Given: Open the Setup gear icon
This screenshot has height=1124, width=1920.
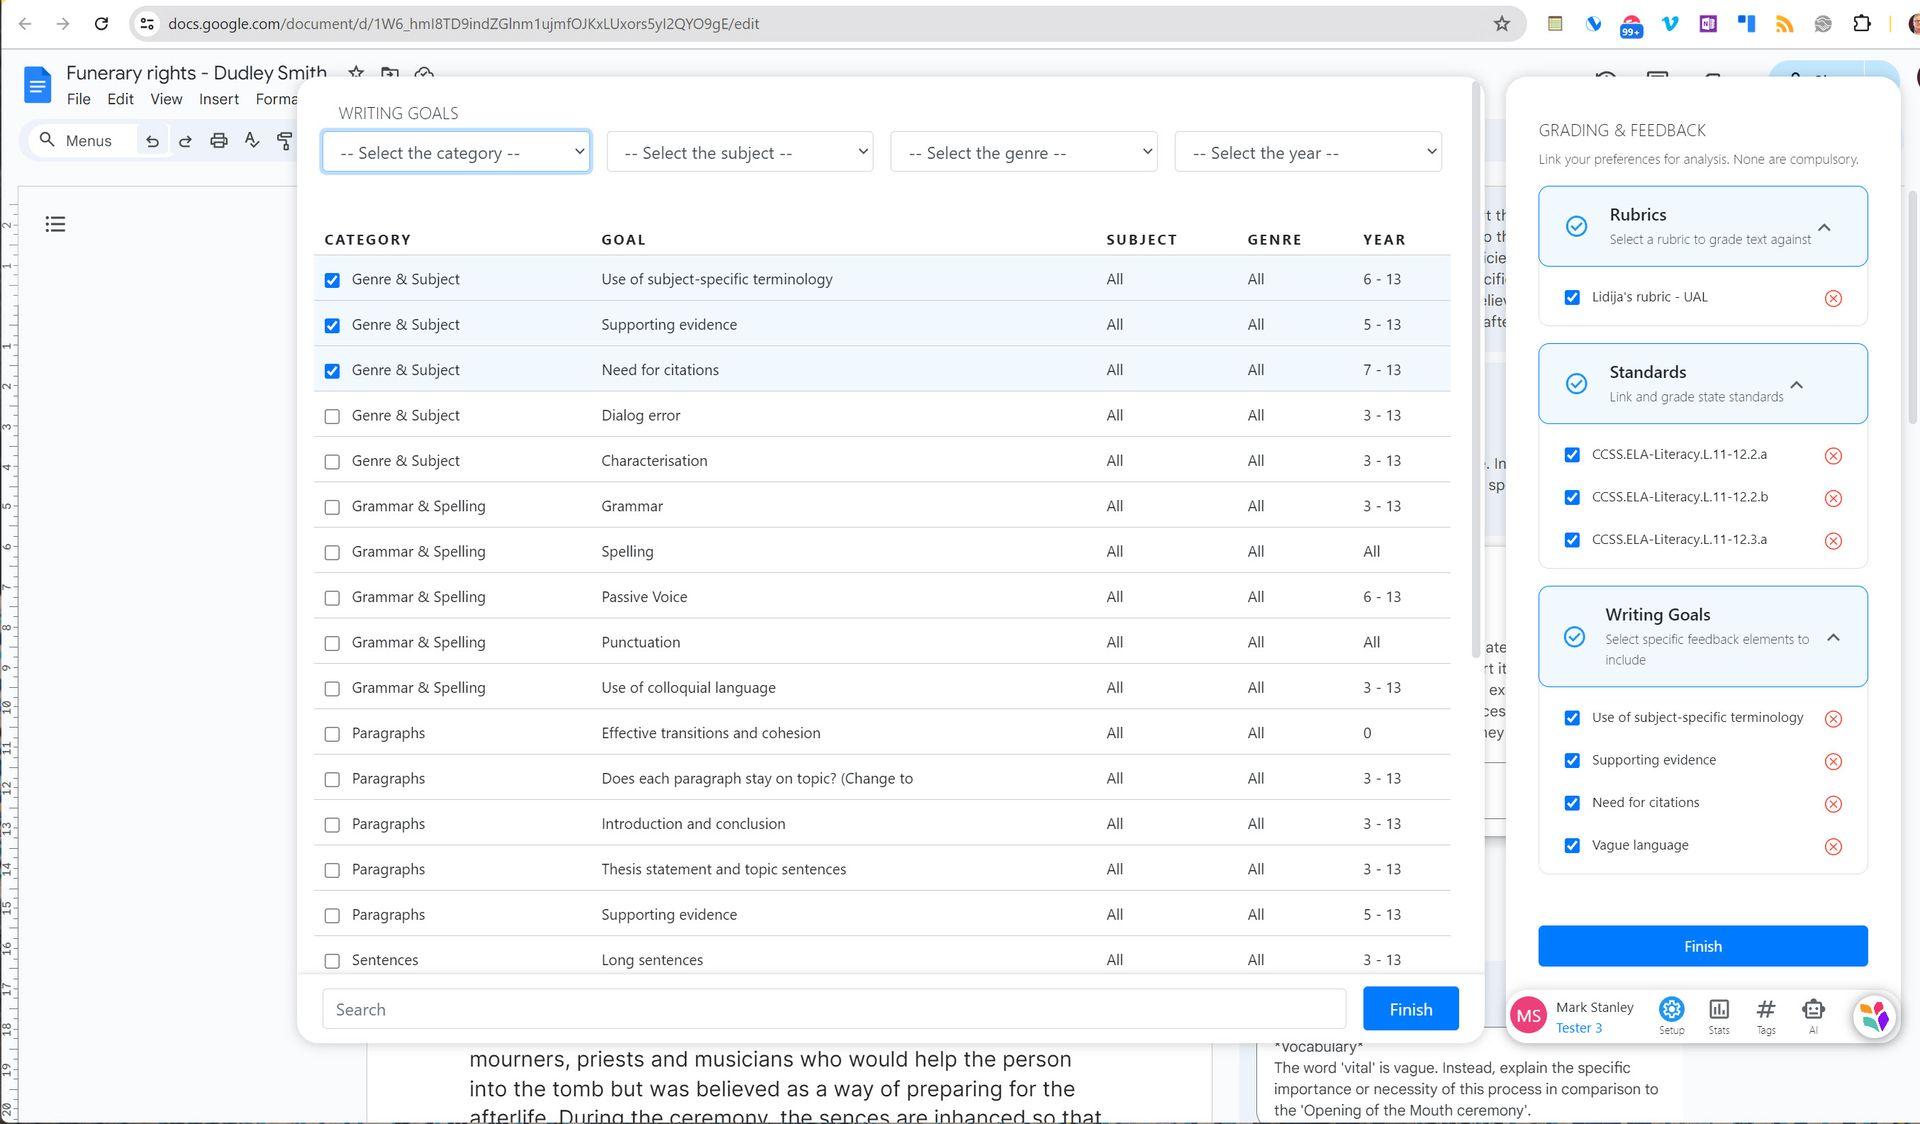Looking at the screenshot, I should 1671,1010.
